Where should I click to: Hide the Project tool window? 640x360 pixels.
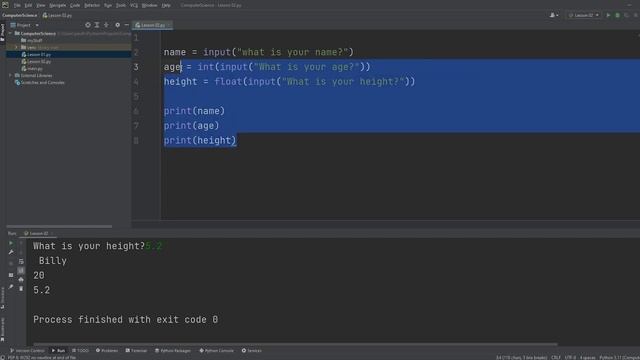click(x=127, y=25)
